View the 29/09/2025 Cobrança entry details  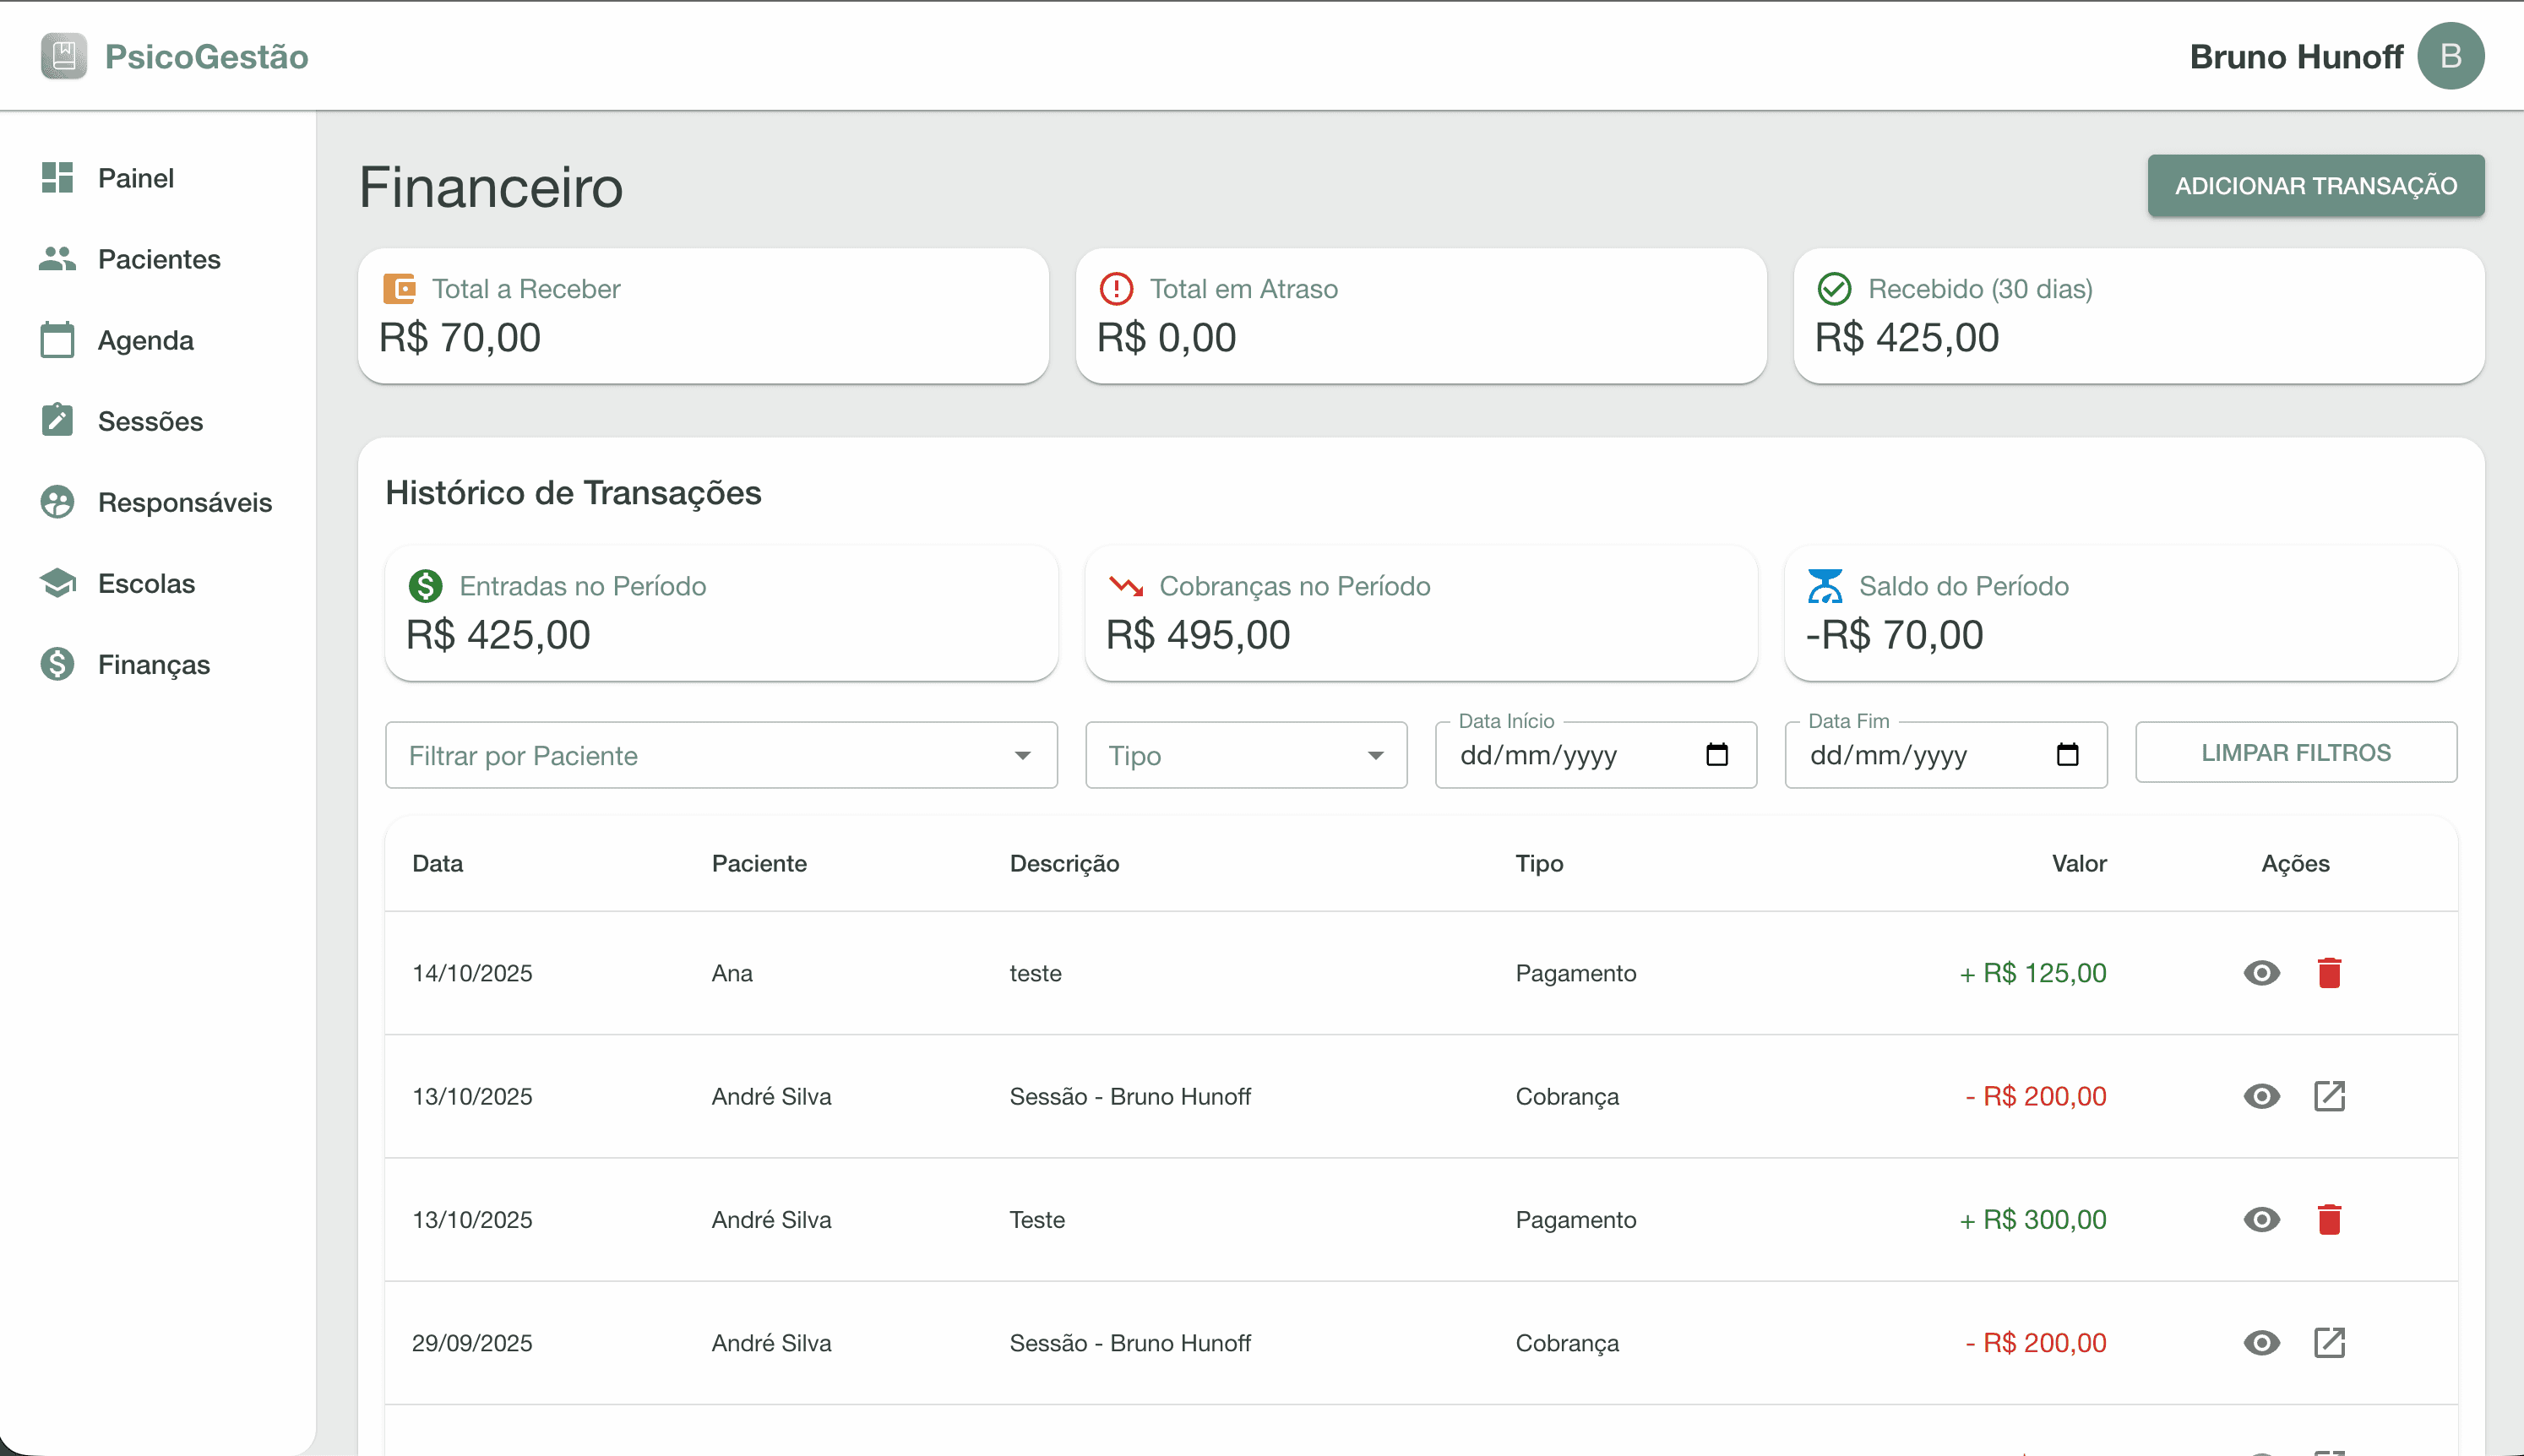point(2263,1343)
